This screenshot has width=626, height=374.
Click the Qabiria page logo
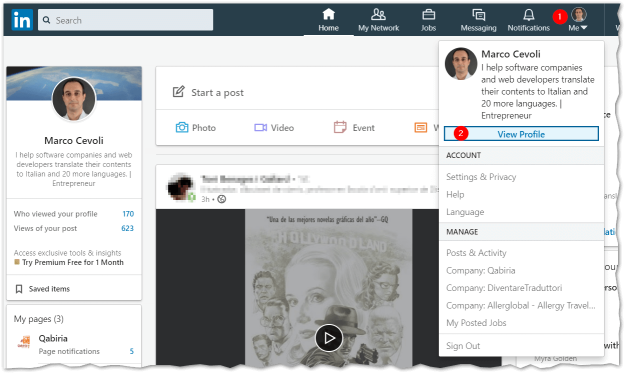tap(24, 342)
